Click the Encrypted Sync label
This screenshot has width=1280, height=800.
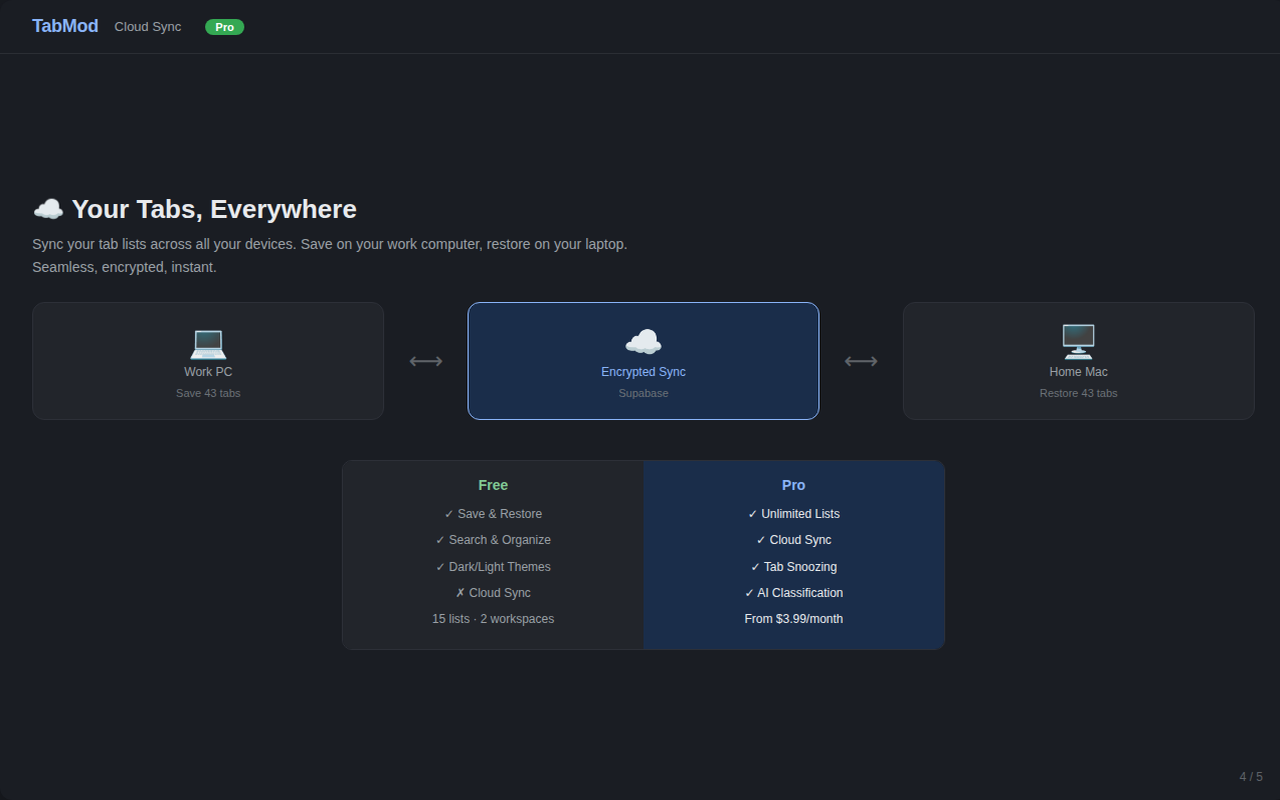tap(643, 372)
